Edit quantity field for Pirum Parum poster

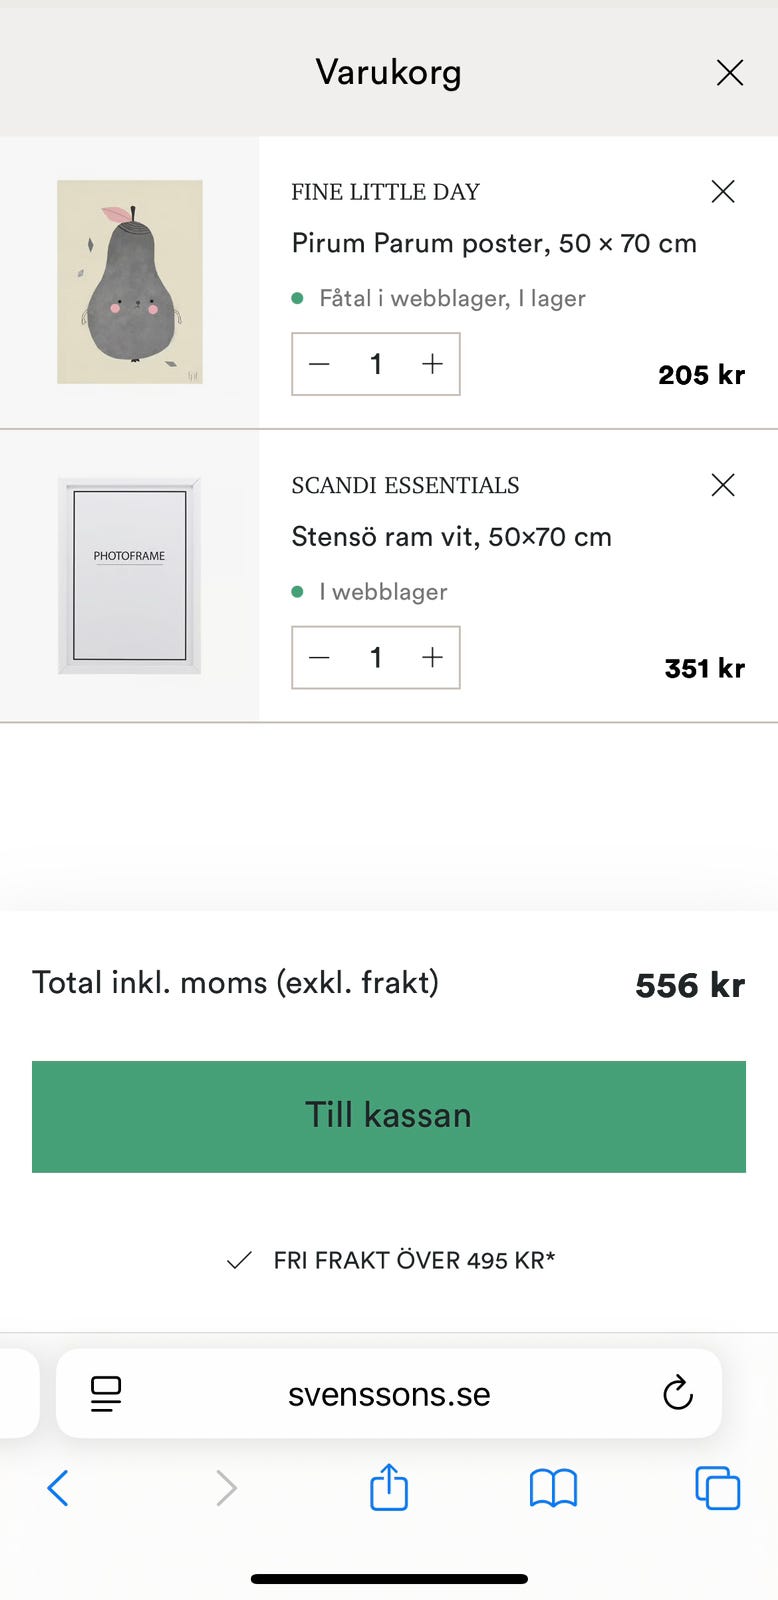376,364
